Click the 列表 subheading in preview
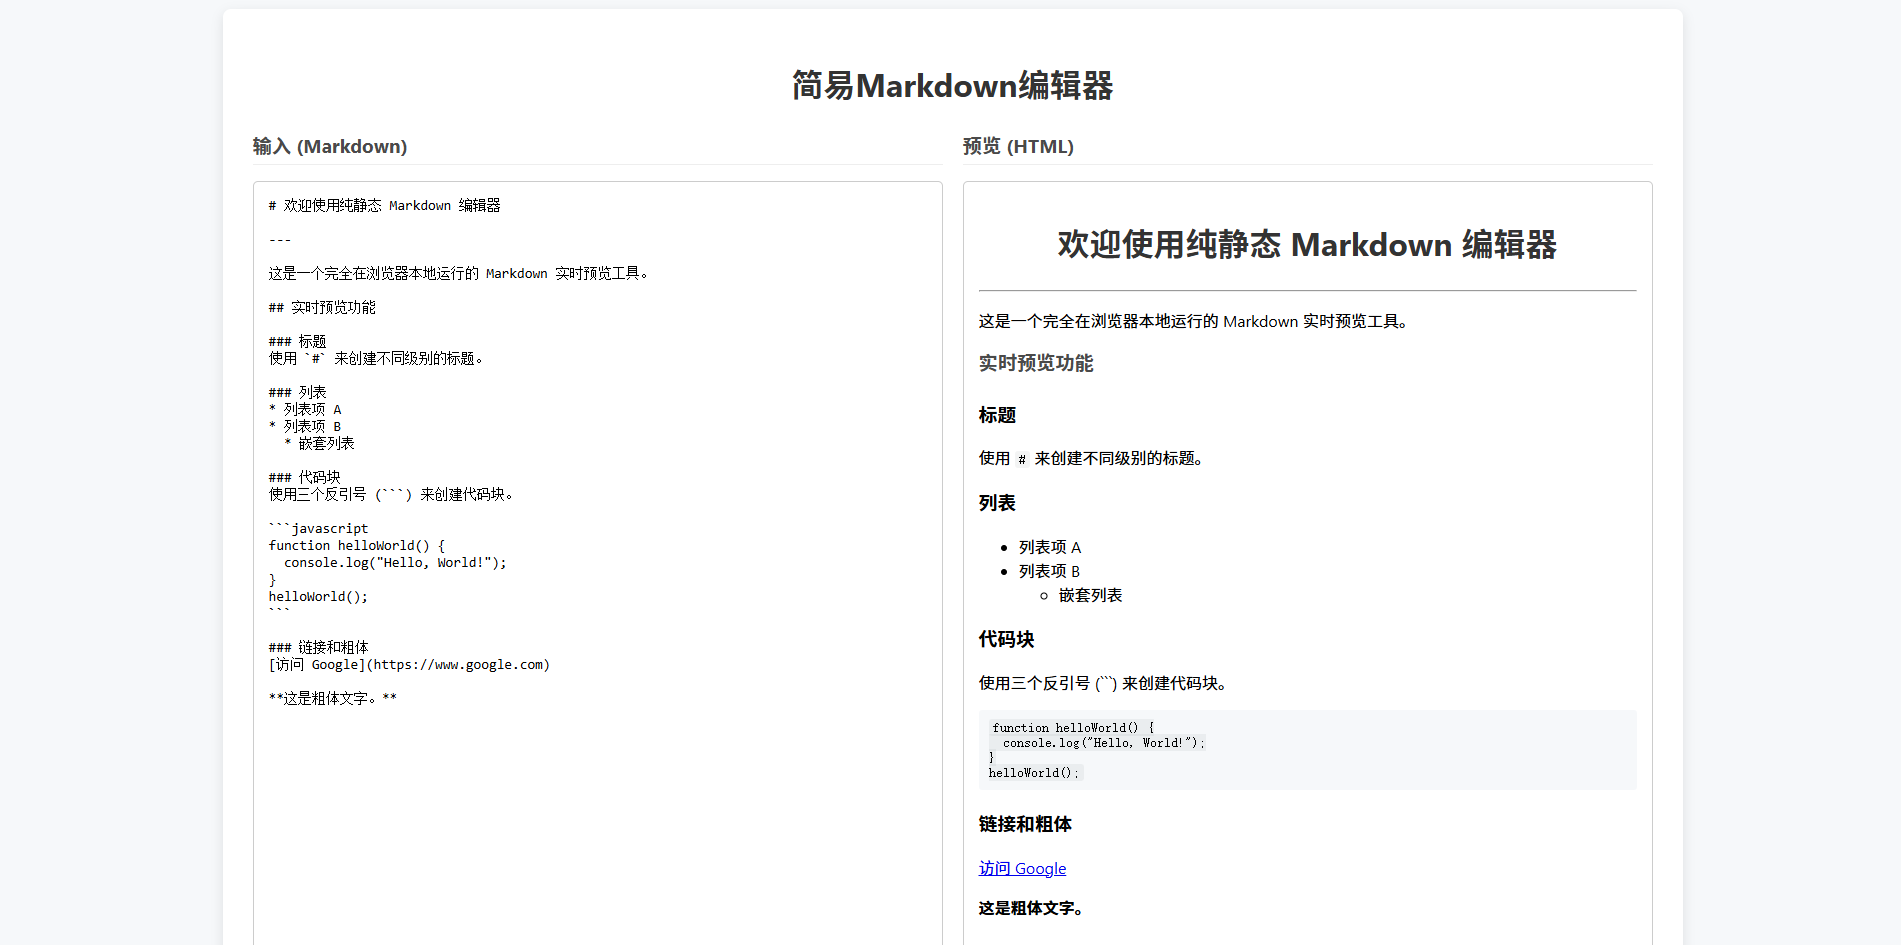The image size is (1901, 945). pyautogui.click(x=995, y=503)
